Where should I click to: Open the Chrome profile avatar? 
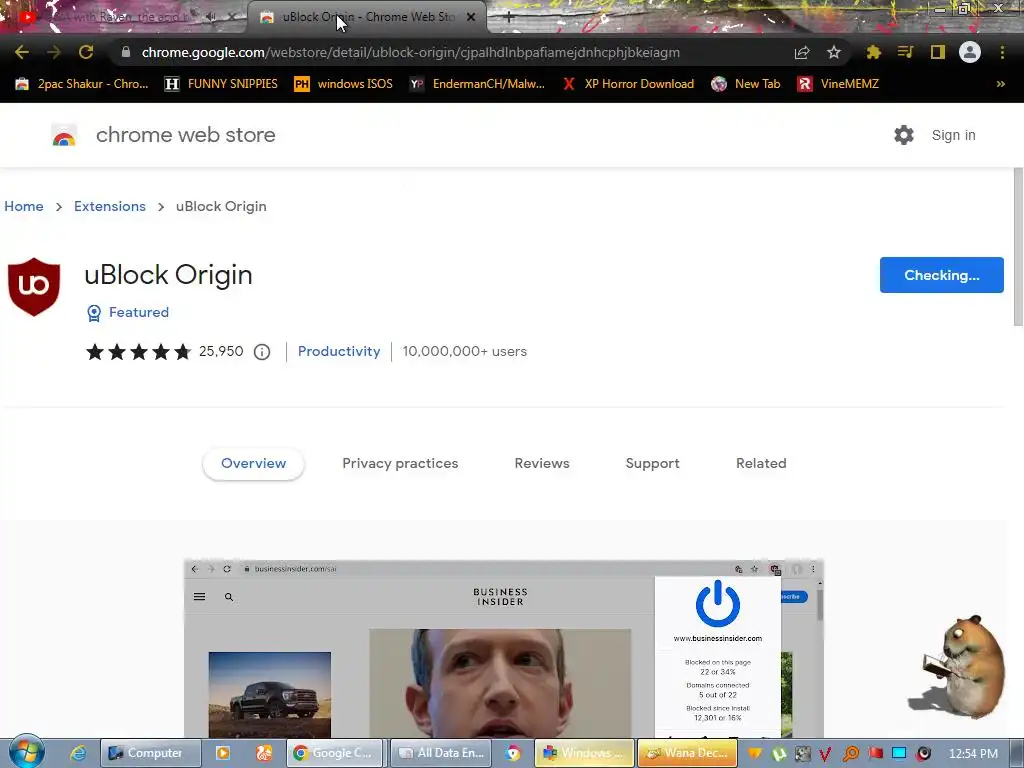click(970, 52)
